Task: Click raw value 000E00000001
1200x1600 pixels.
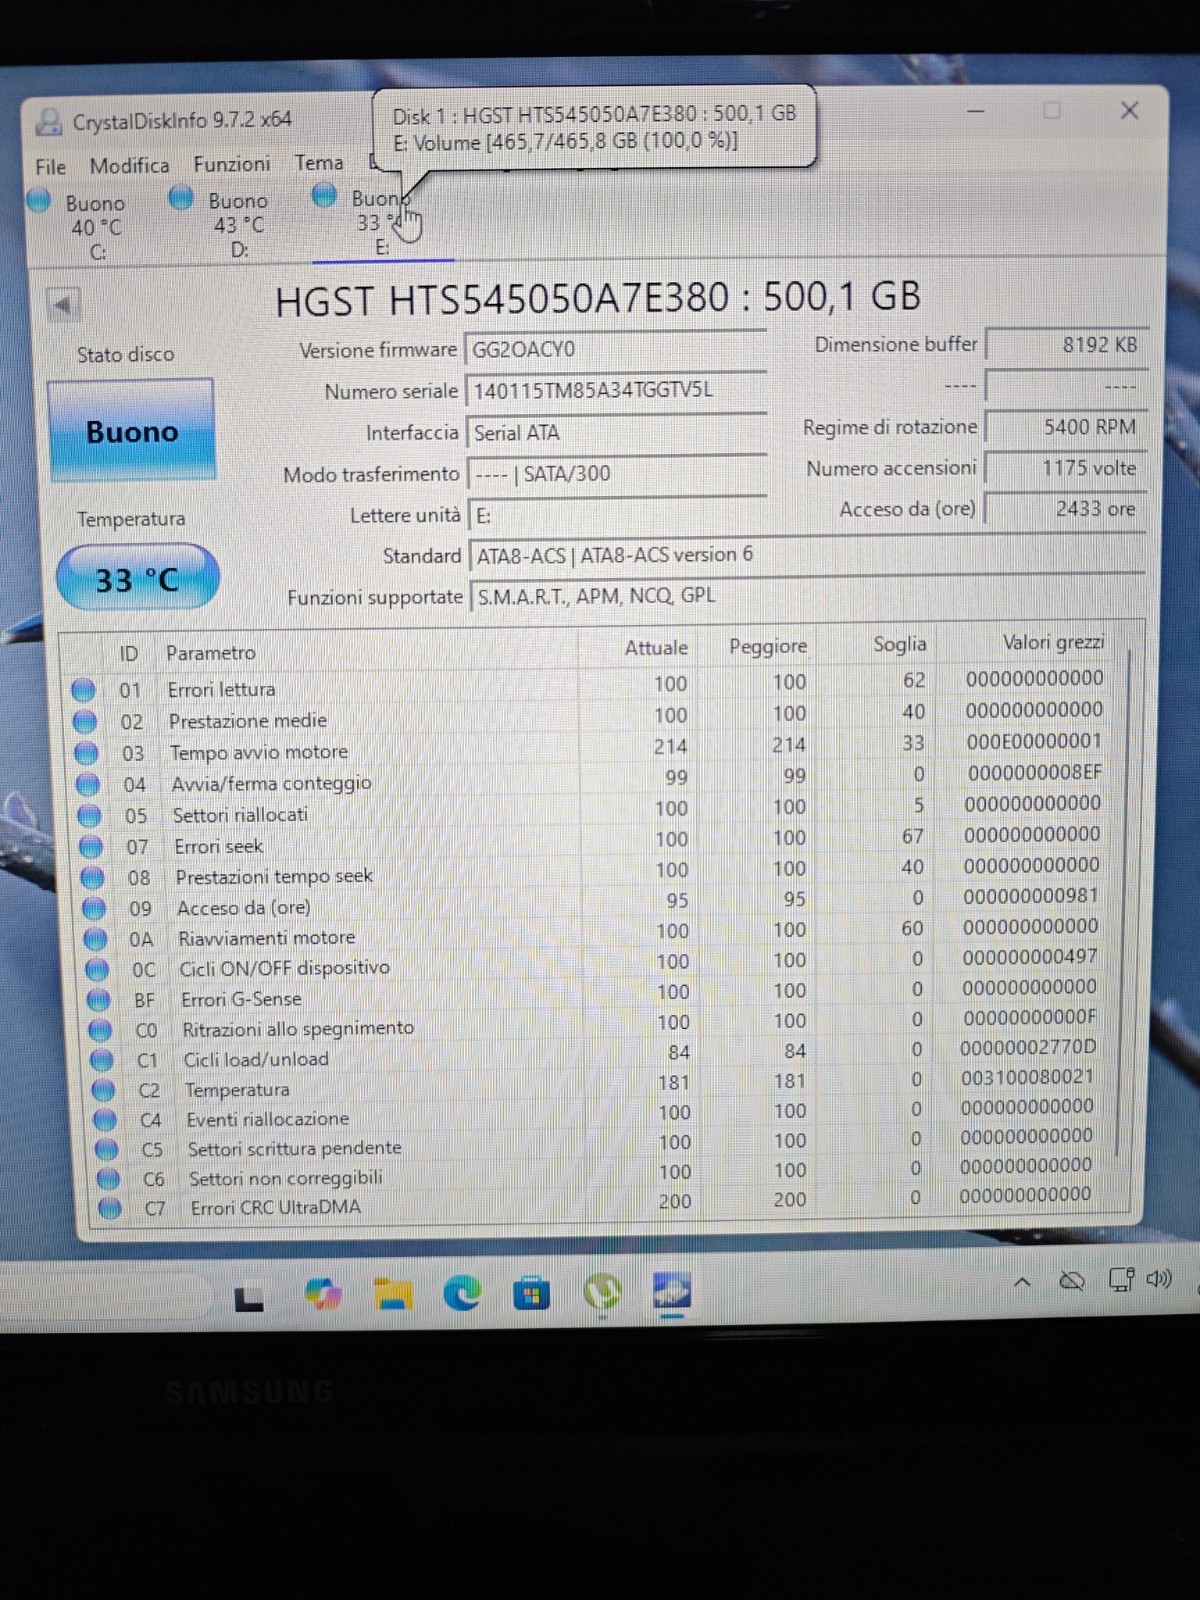Action: pos(1034,742)
